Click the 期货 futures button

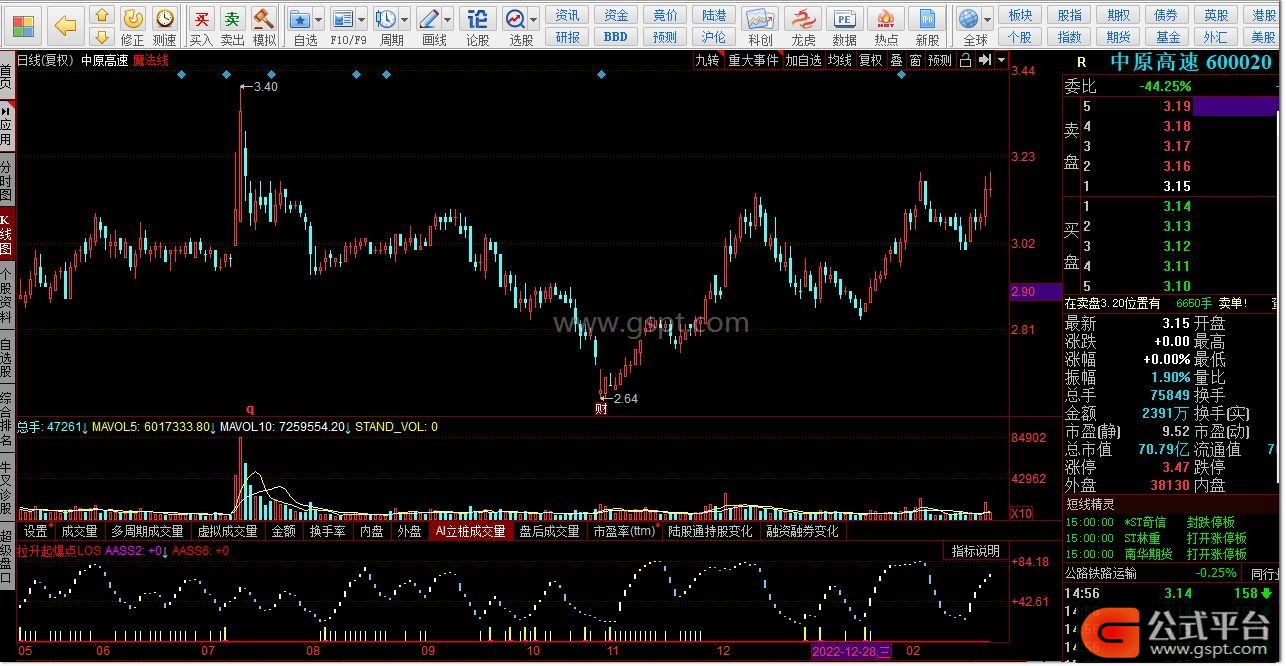click(x=1119, y=37)
